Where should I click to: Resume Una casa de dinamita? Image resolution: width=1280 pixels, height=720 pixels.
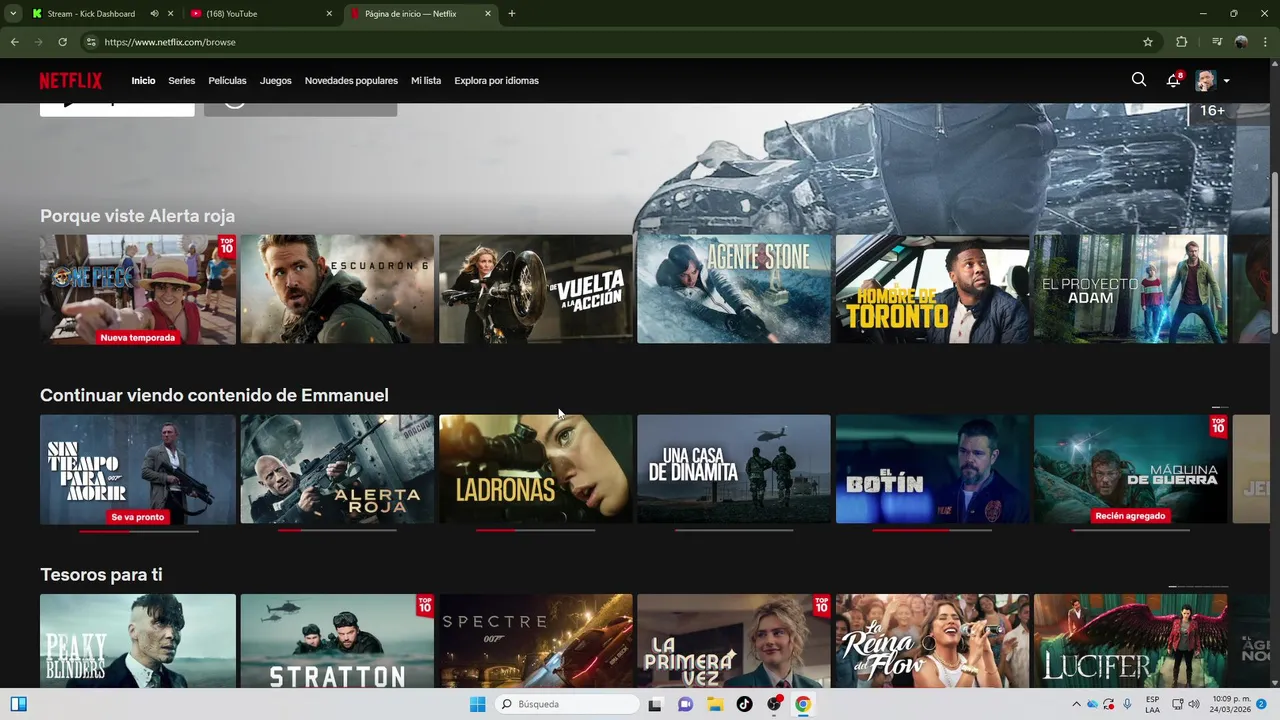(x=734, y=469)
